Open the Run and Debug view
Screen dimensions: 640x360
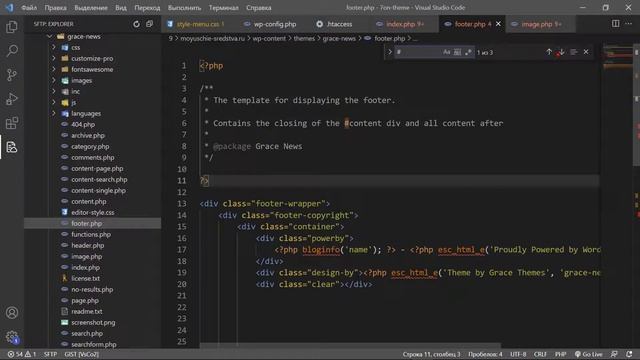tap(12, 99)
